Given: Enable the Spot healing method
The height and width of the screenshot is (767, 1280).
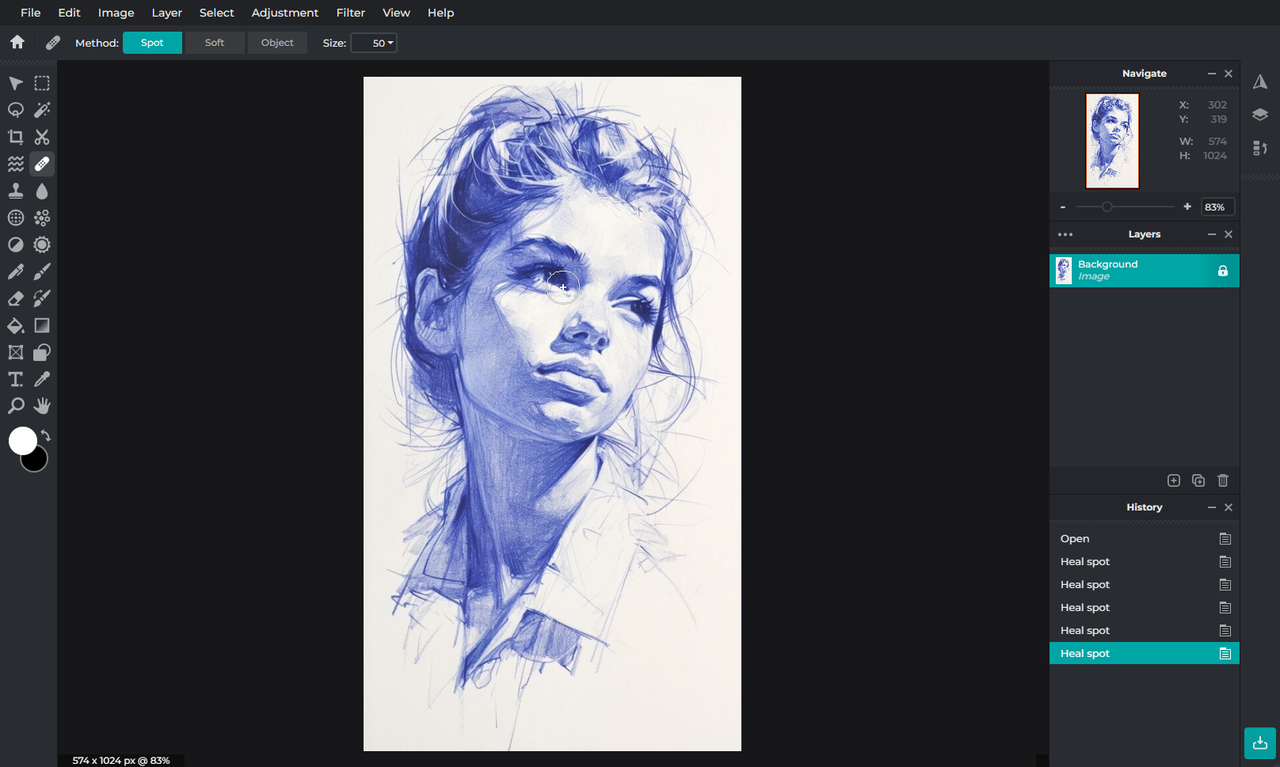Looking at the screenshot, I should tap(152, 42).
